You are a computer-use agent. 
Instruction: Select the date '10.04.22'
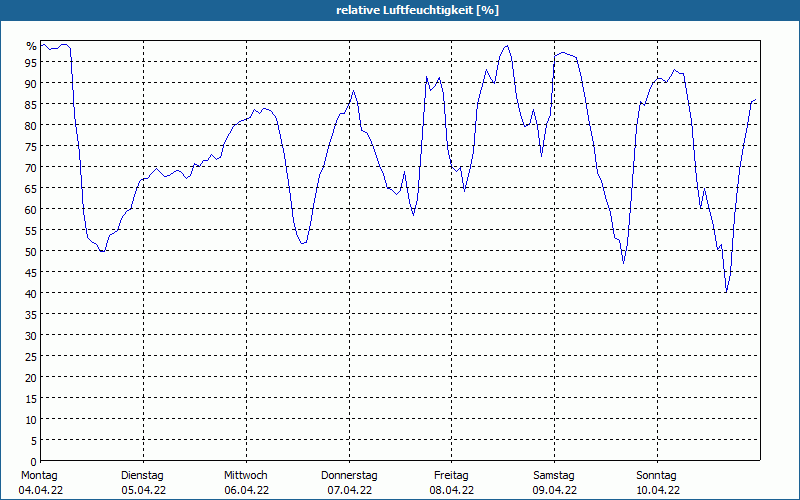[657, 490]
